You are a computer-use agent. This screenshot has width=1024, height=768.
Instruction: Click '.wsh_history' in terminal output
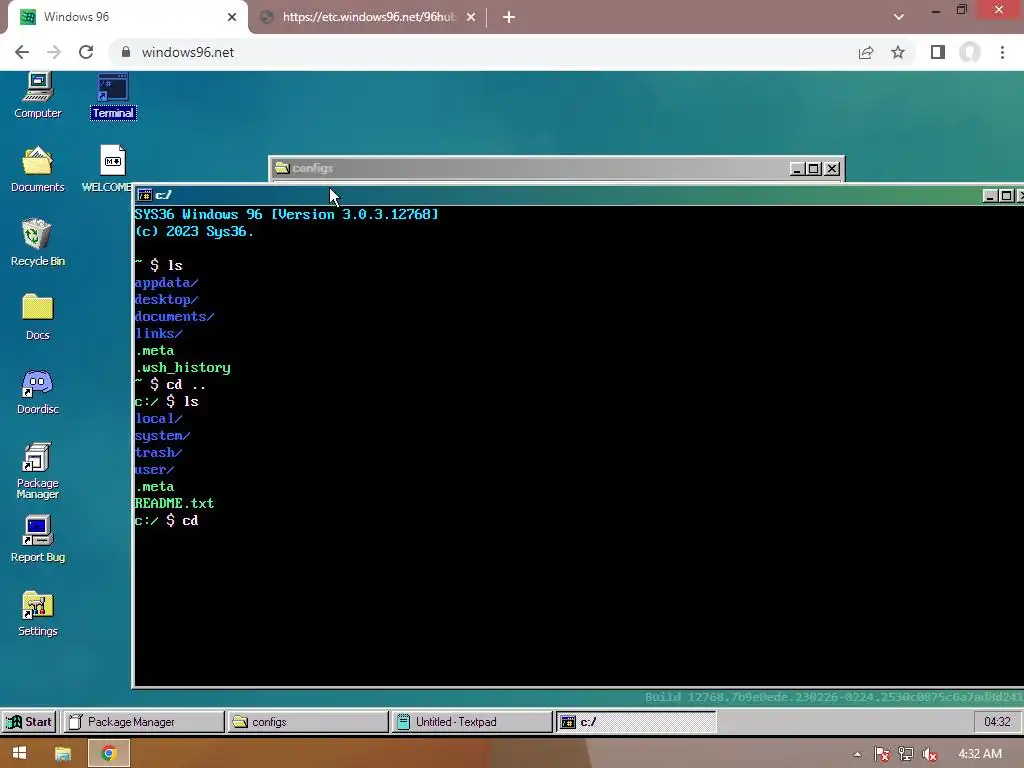pos(182,368)
